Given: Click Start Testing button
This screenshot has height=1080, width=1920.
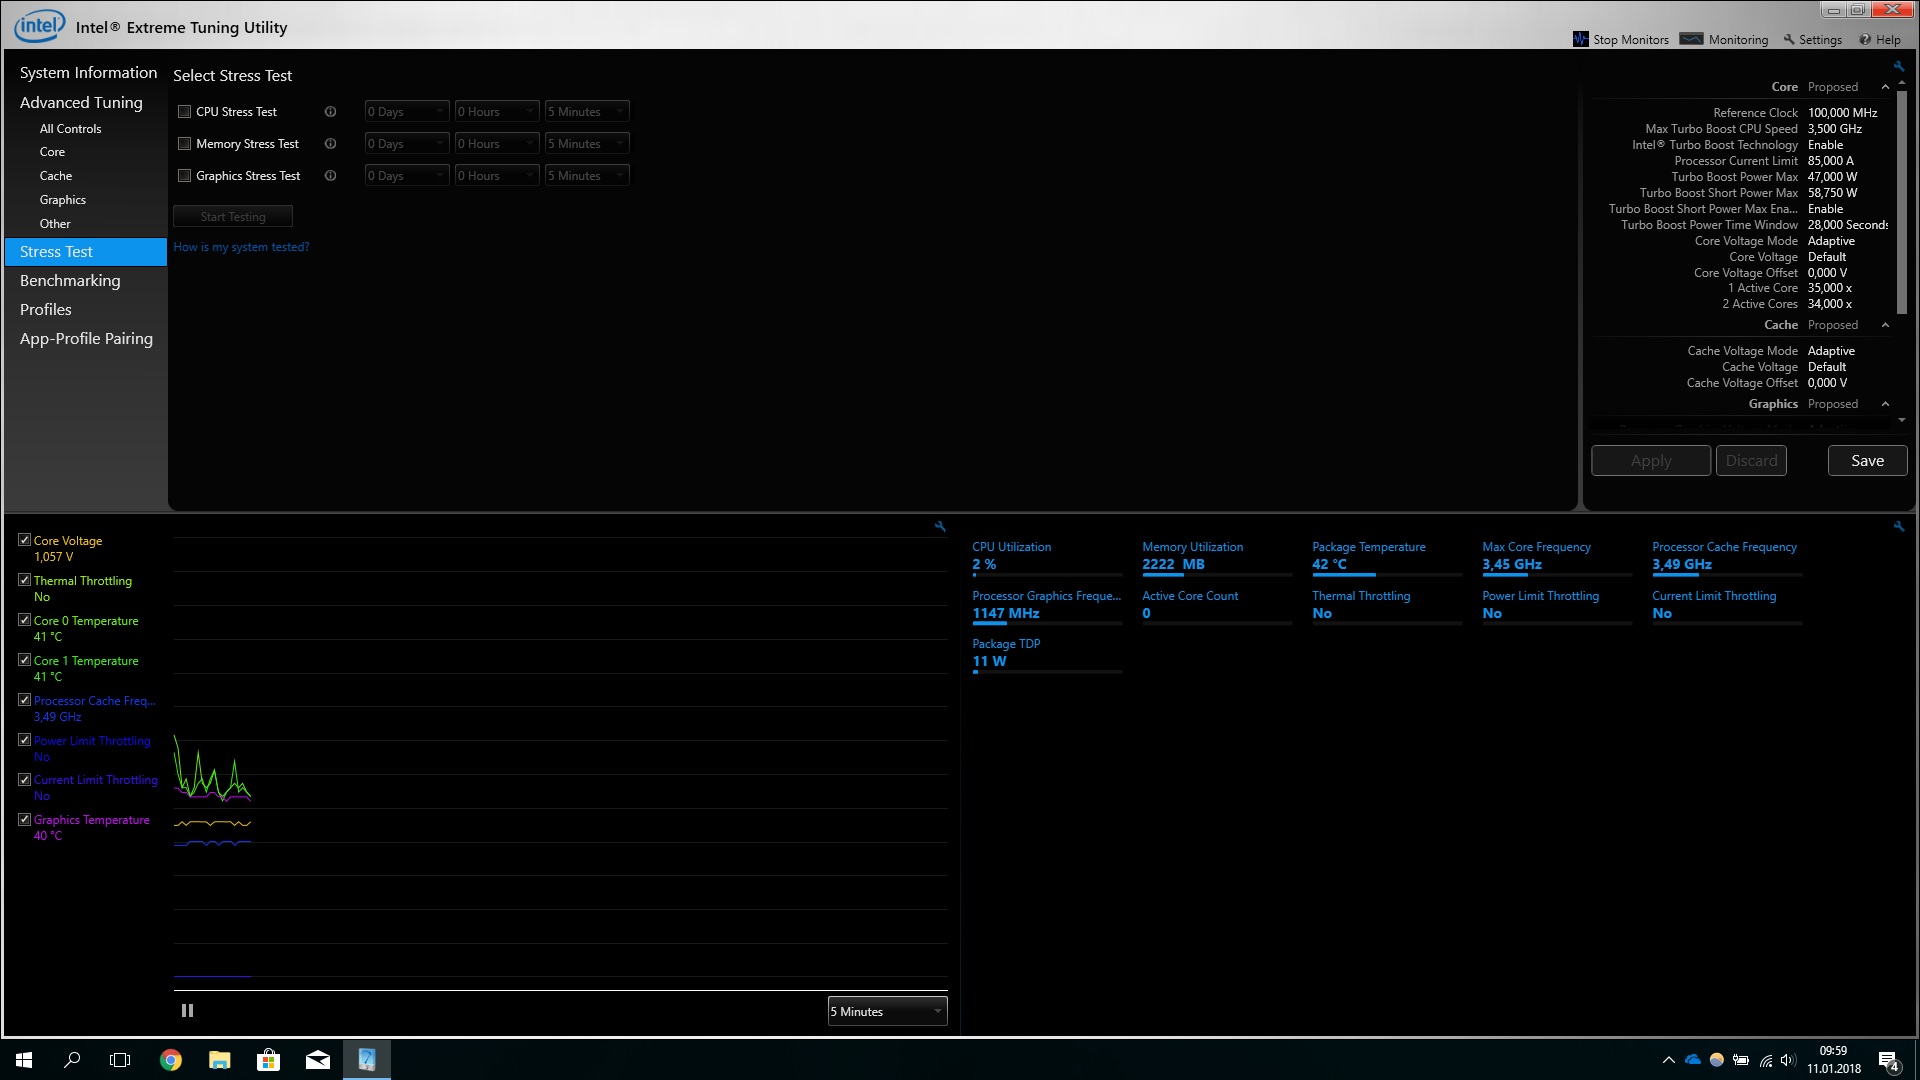Looking at the screenshot, I should pos(233,217).
